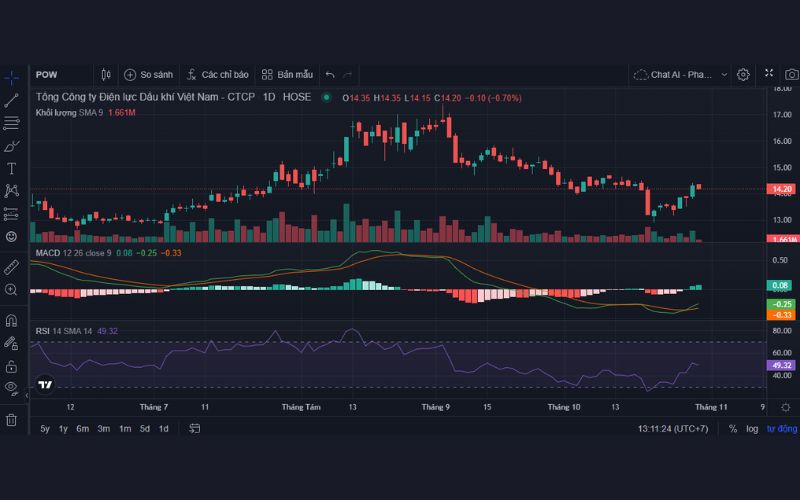
Task: Click the ruler measure tool
Action: 12,267
